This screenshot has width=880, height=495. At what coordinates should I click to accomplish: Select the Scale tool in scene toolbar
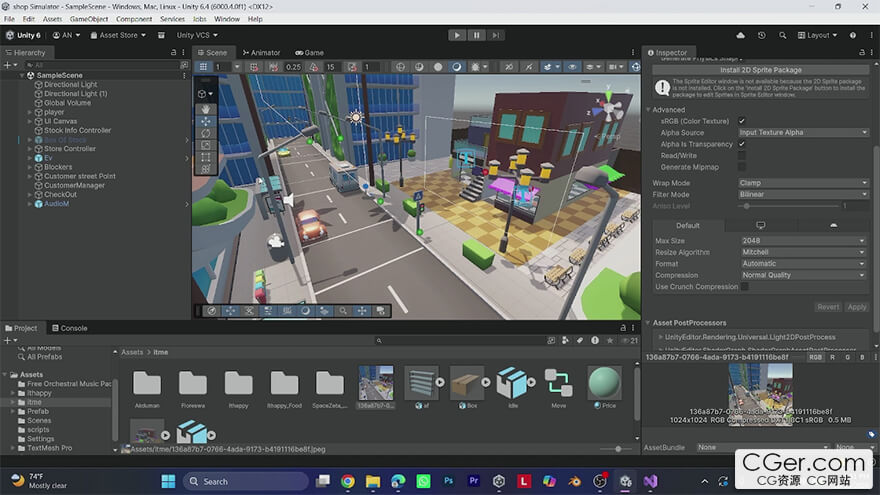point(206,145)
